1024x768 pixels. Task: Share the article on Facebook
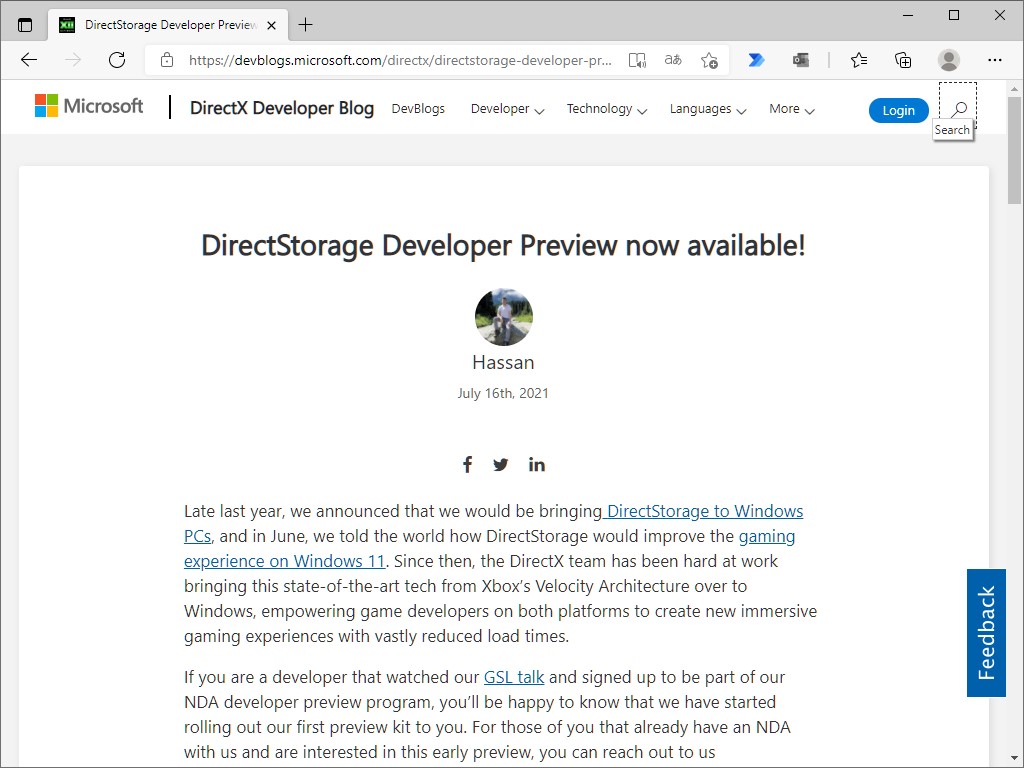pyautogui.click(x=467, y=463)
